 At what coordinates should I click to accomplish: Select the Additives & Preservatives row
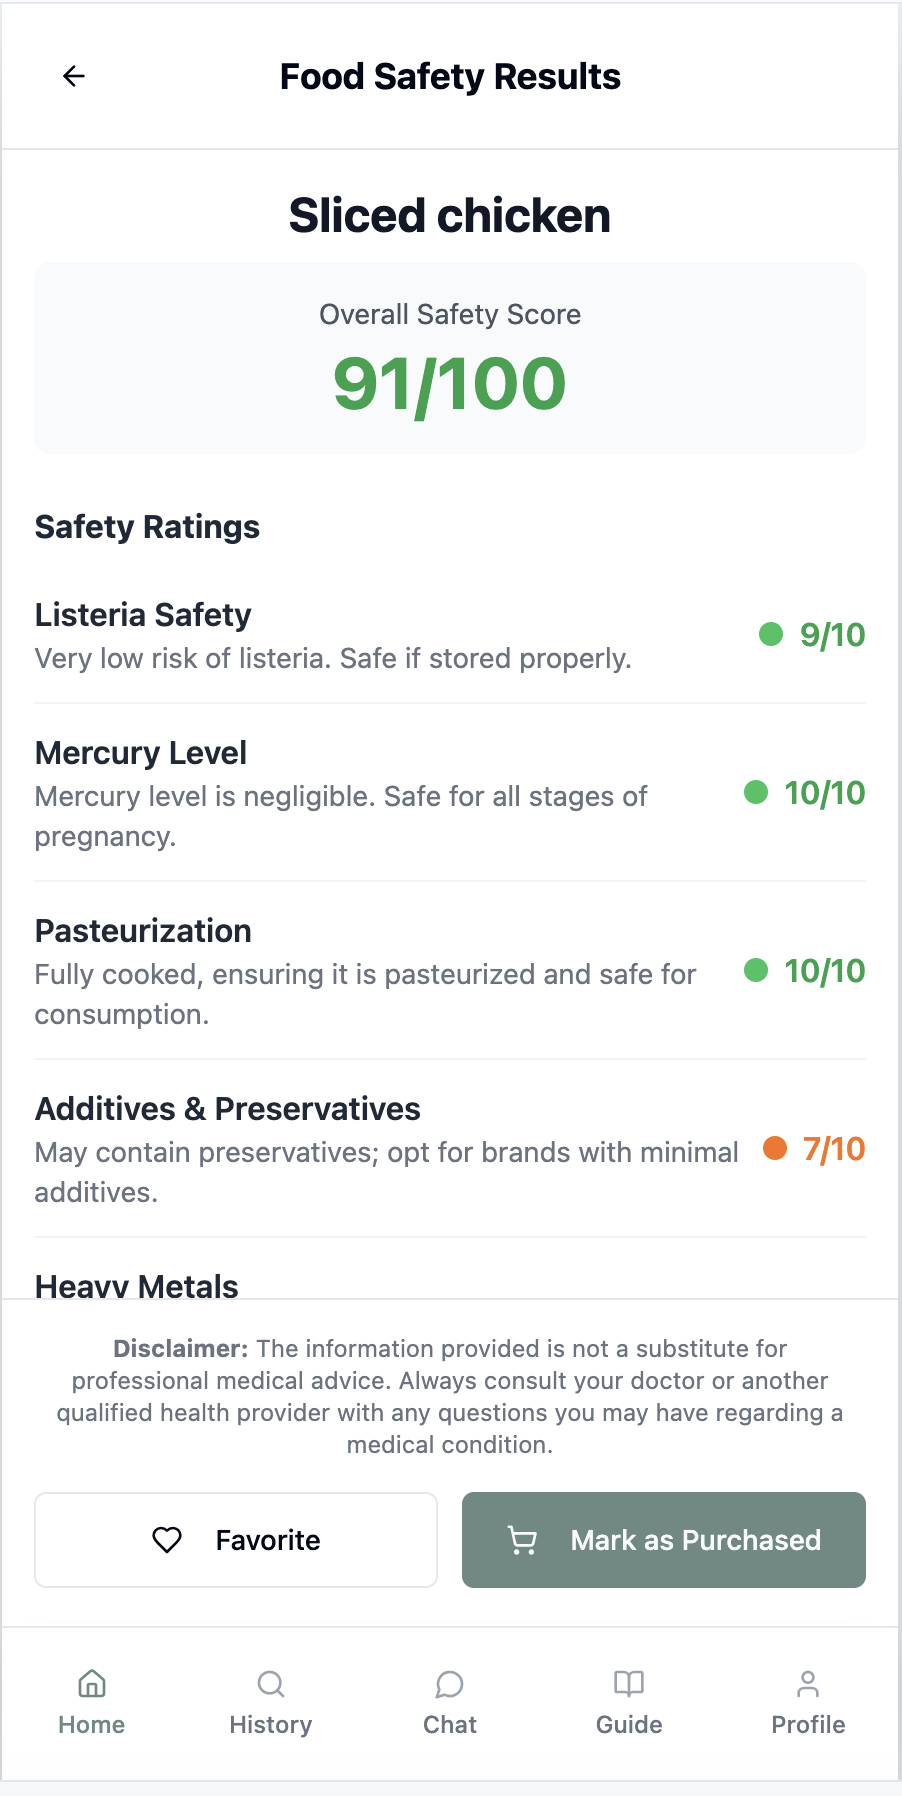tap(450, 1149)
